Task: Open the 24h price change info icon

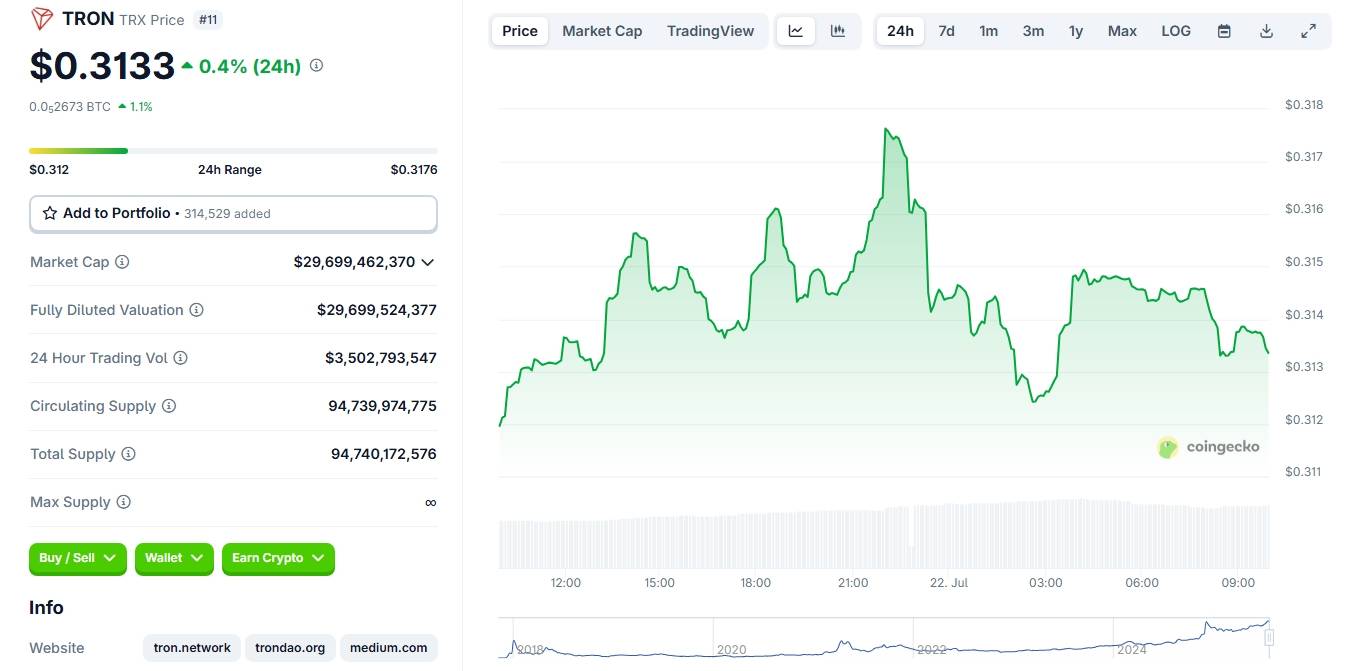Action: (x=316, y=66)
